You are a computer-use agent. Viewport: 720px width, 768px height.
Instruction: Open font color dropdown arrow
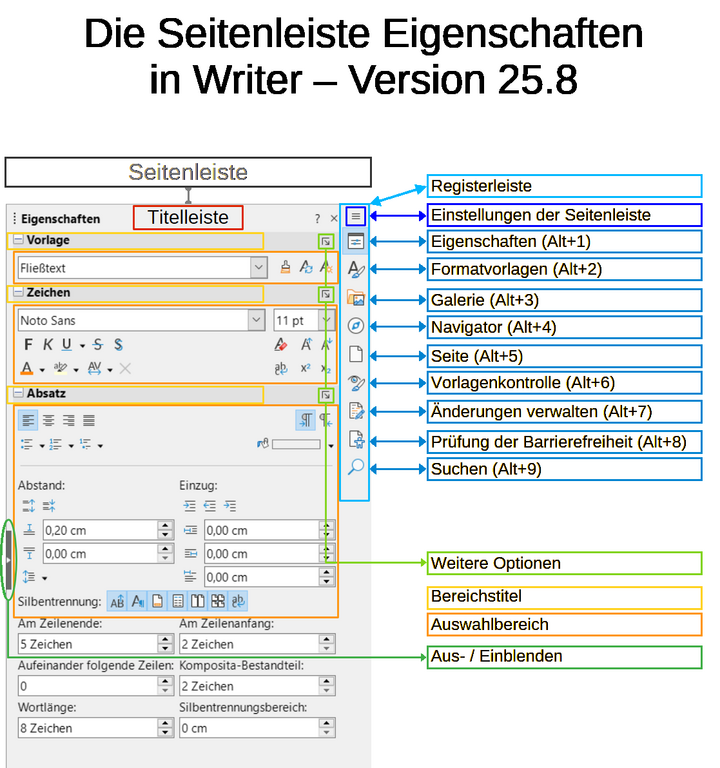point(42,370)
